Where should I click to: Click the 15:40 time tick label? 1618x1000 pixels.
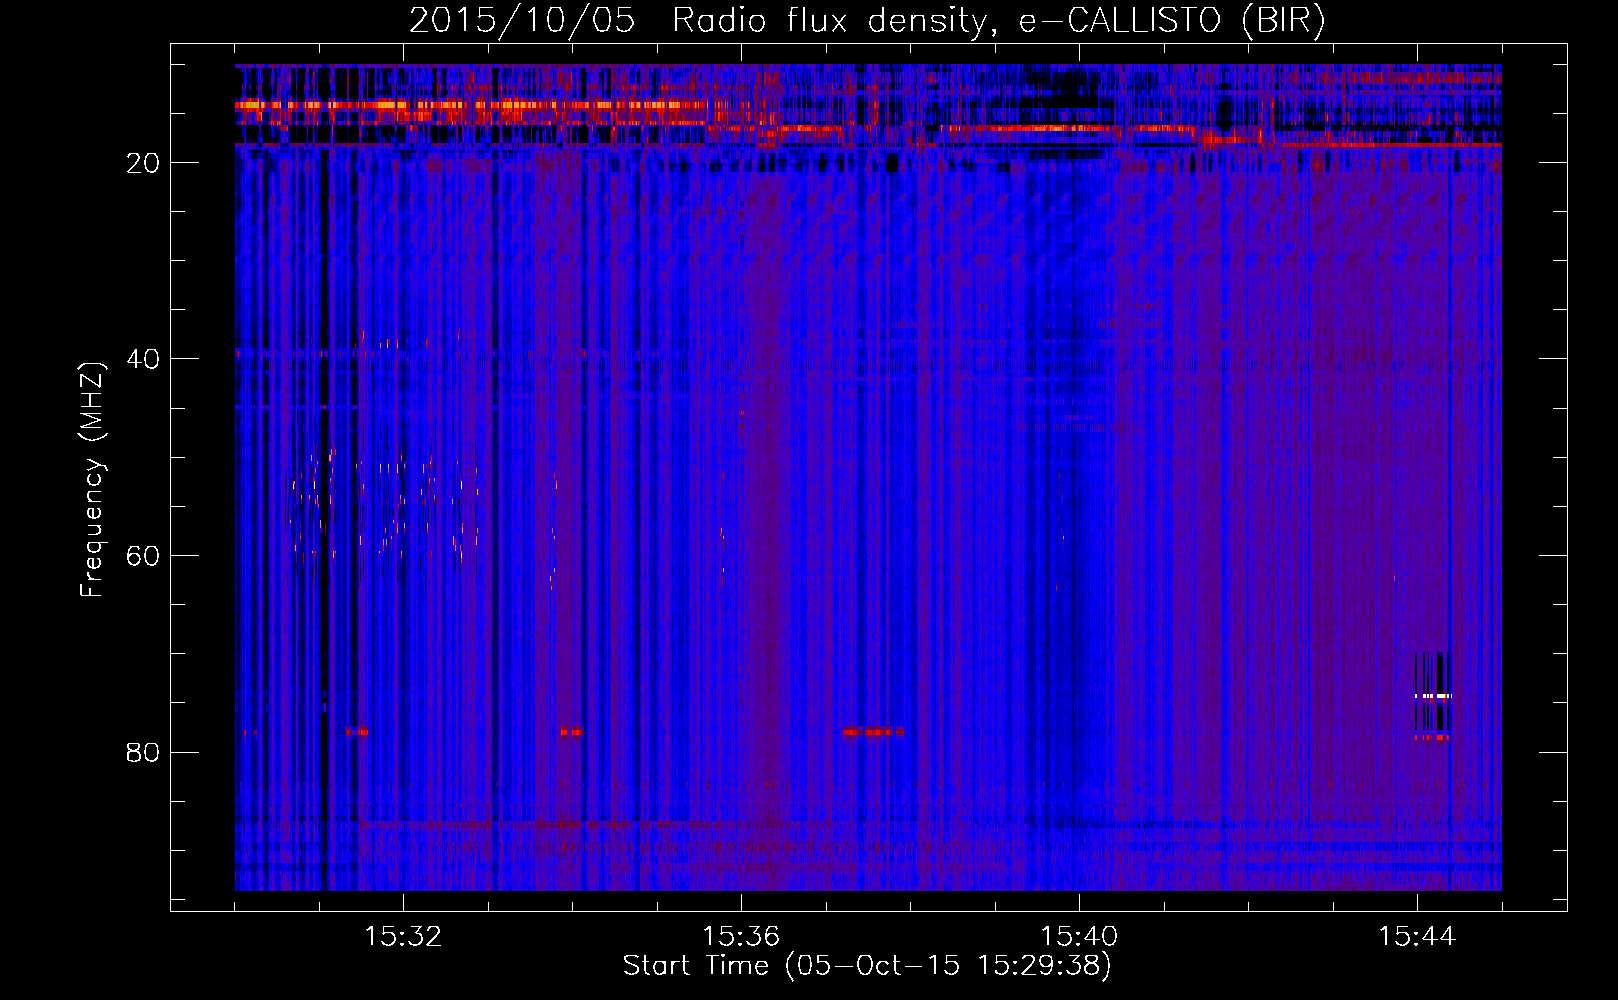tap(1079, 937)
